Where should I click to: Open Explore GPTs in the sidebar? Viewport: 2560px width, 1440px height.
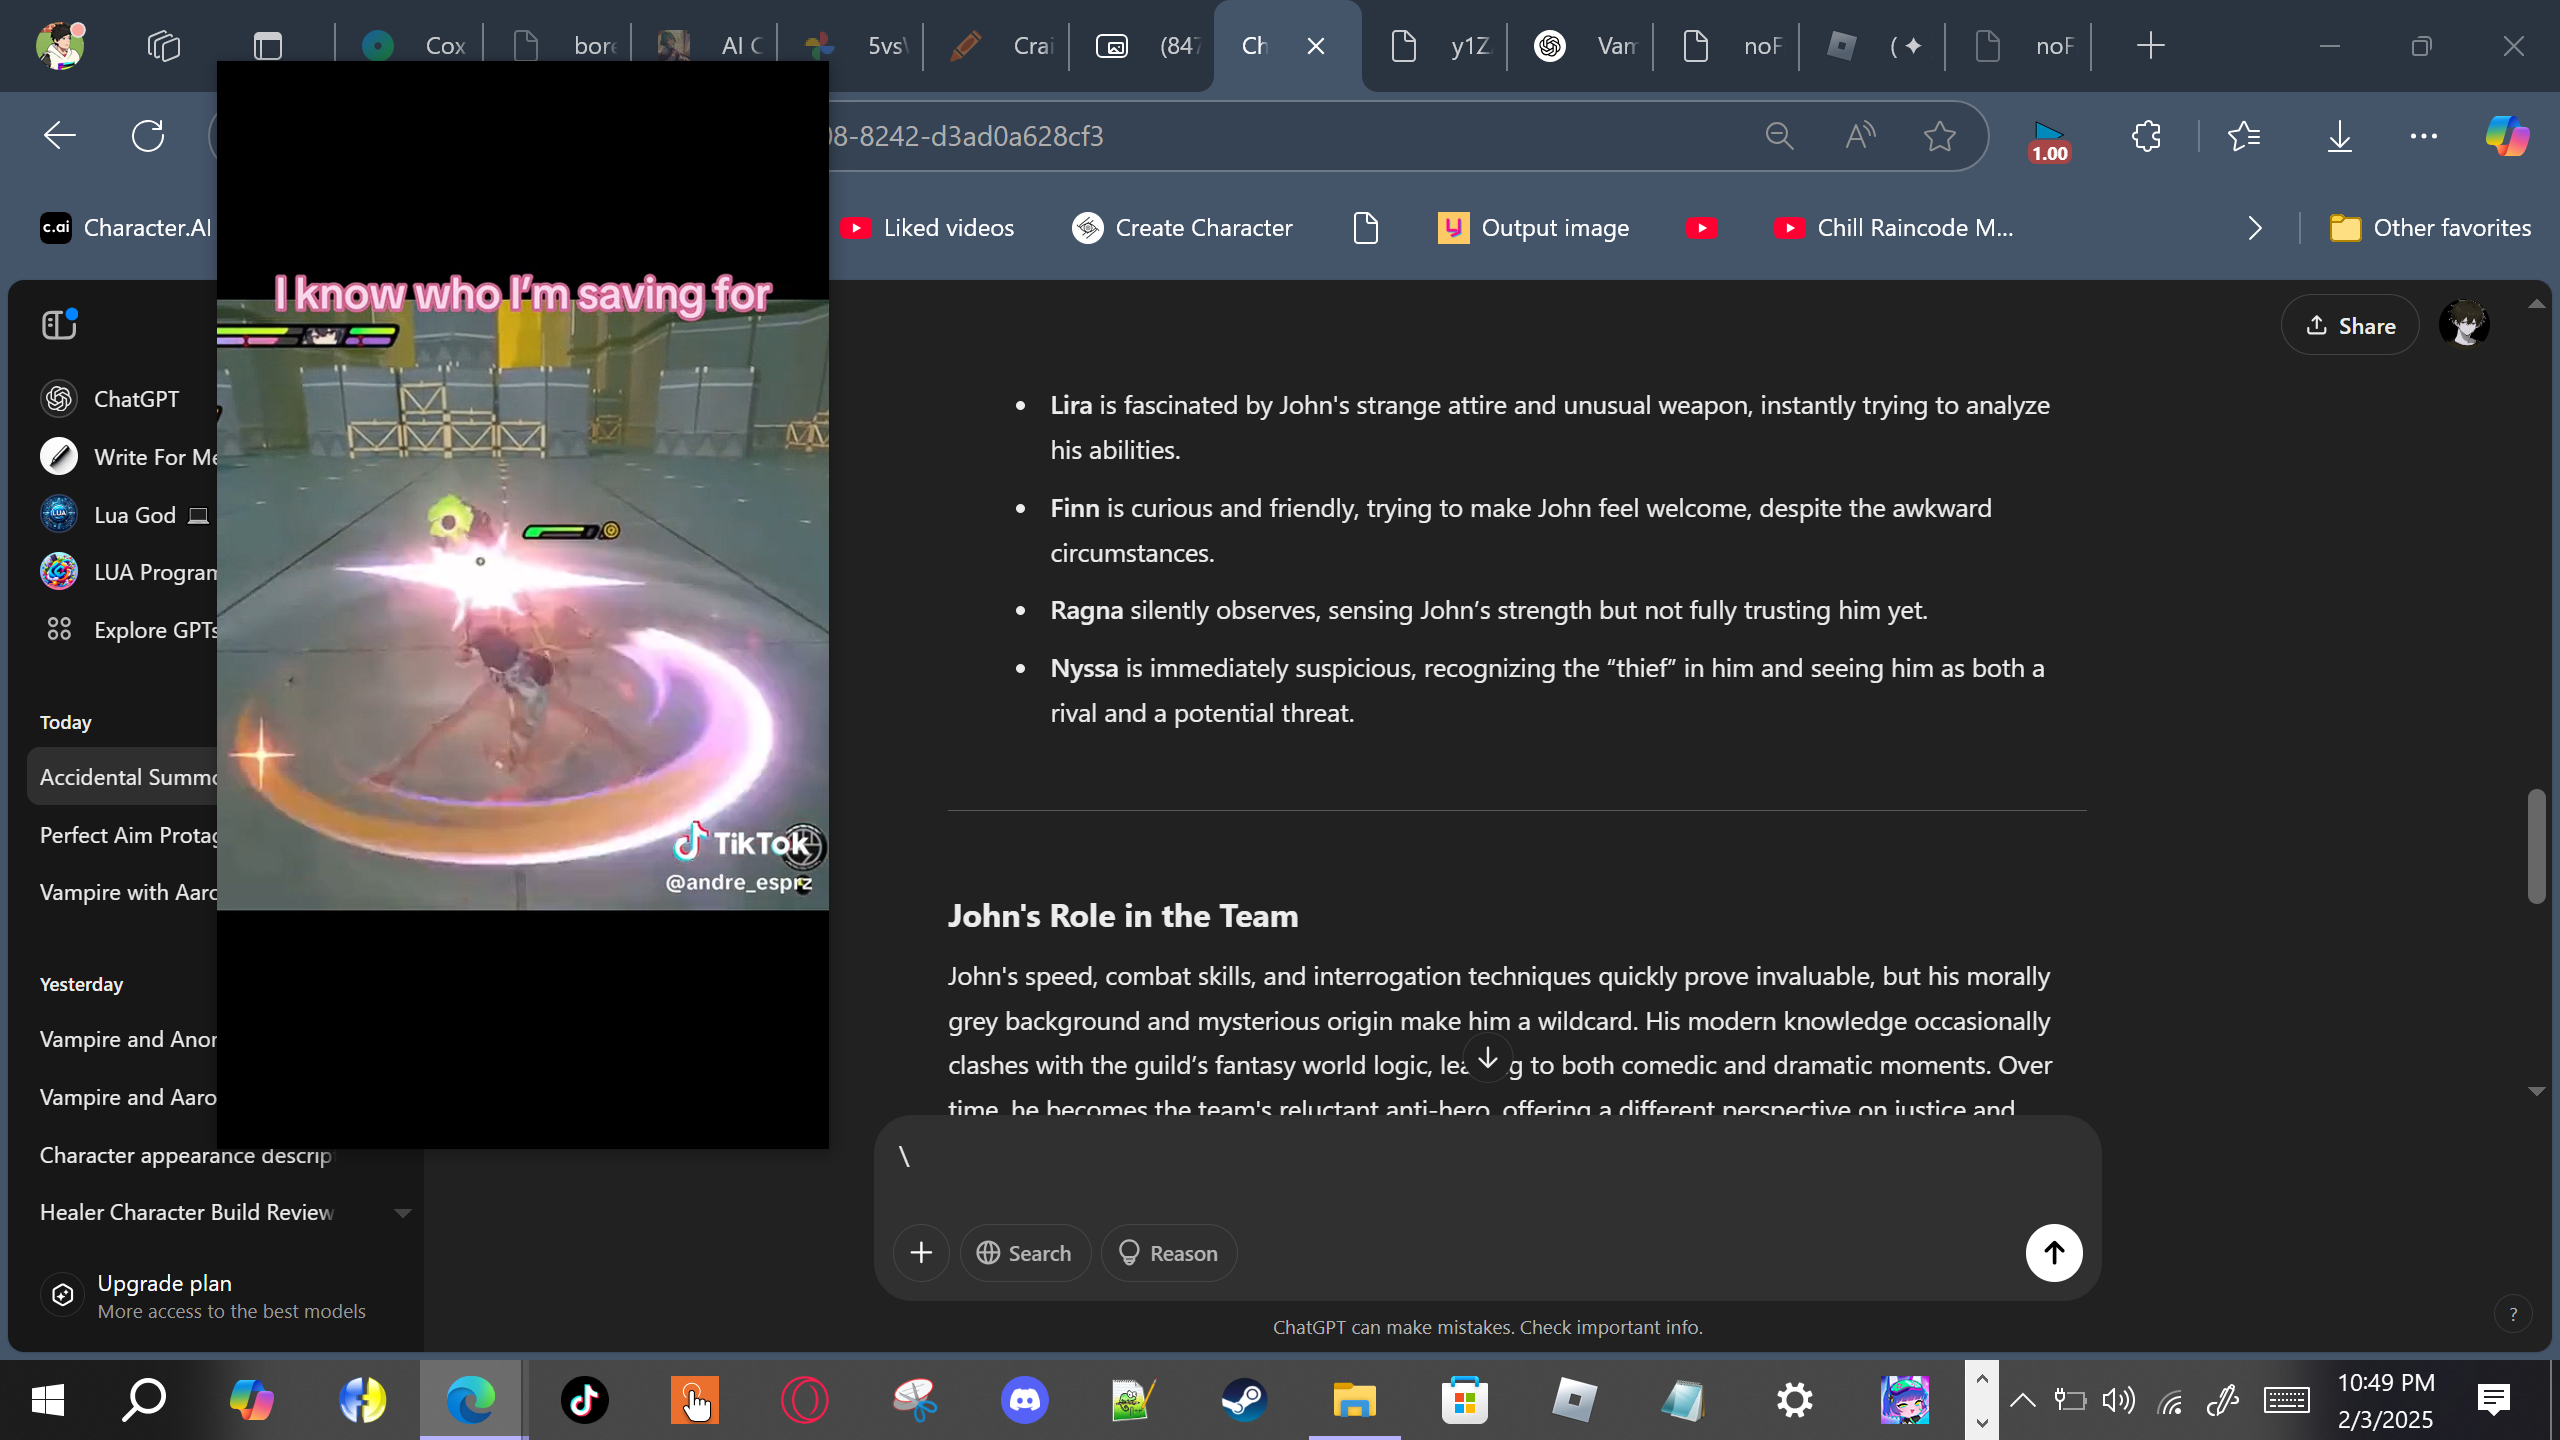click(x=126, y=630)
